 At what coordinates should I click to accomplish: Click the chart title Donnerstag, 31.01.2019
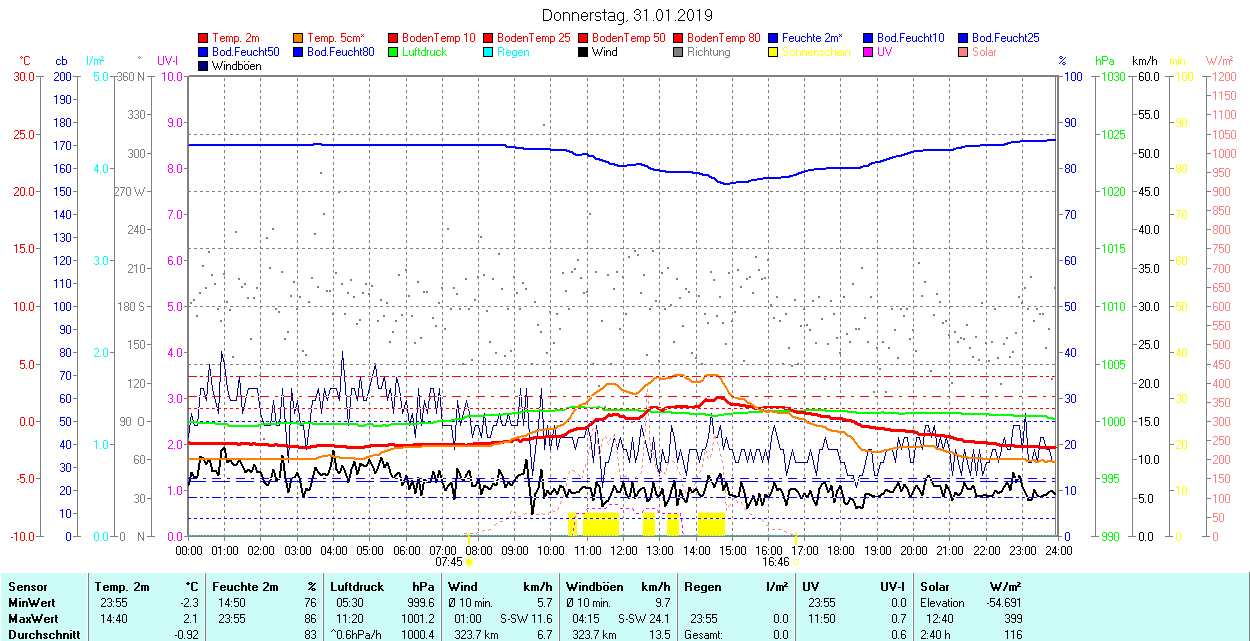(x=626, y=15)
